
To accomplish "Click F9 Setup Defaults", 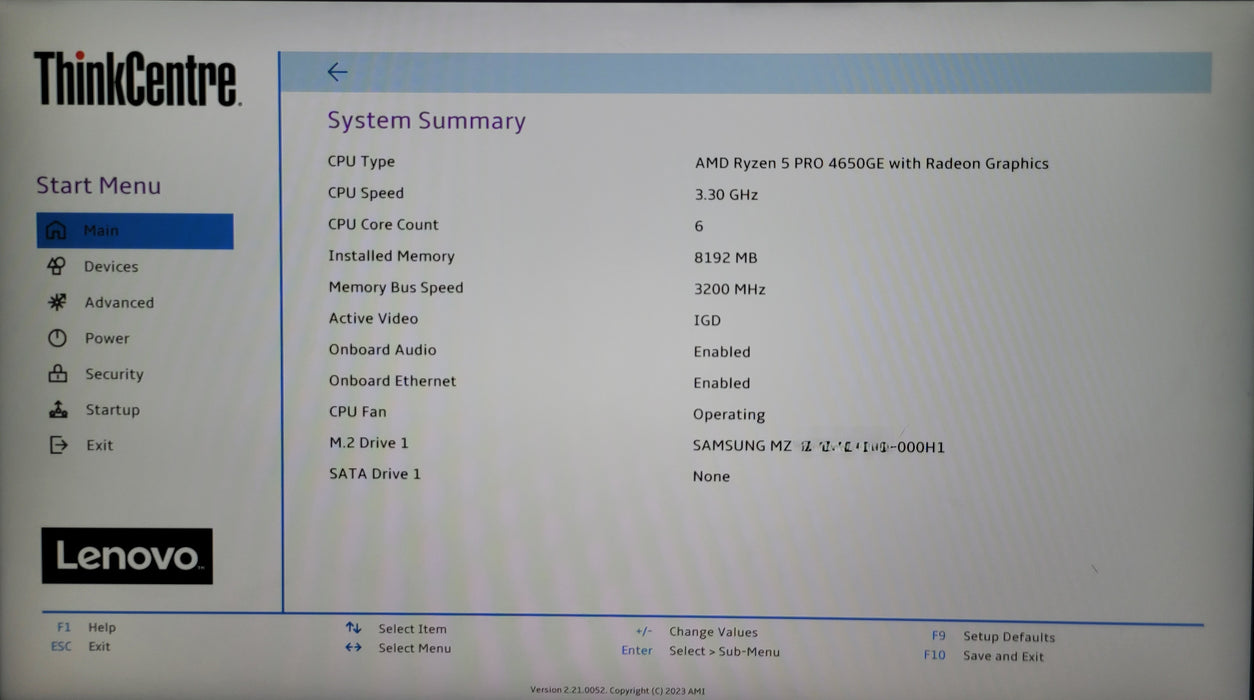I will tap(993, 637).
